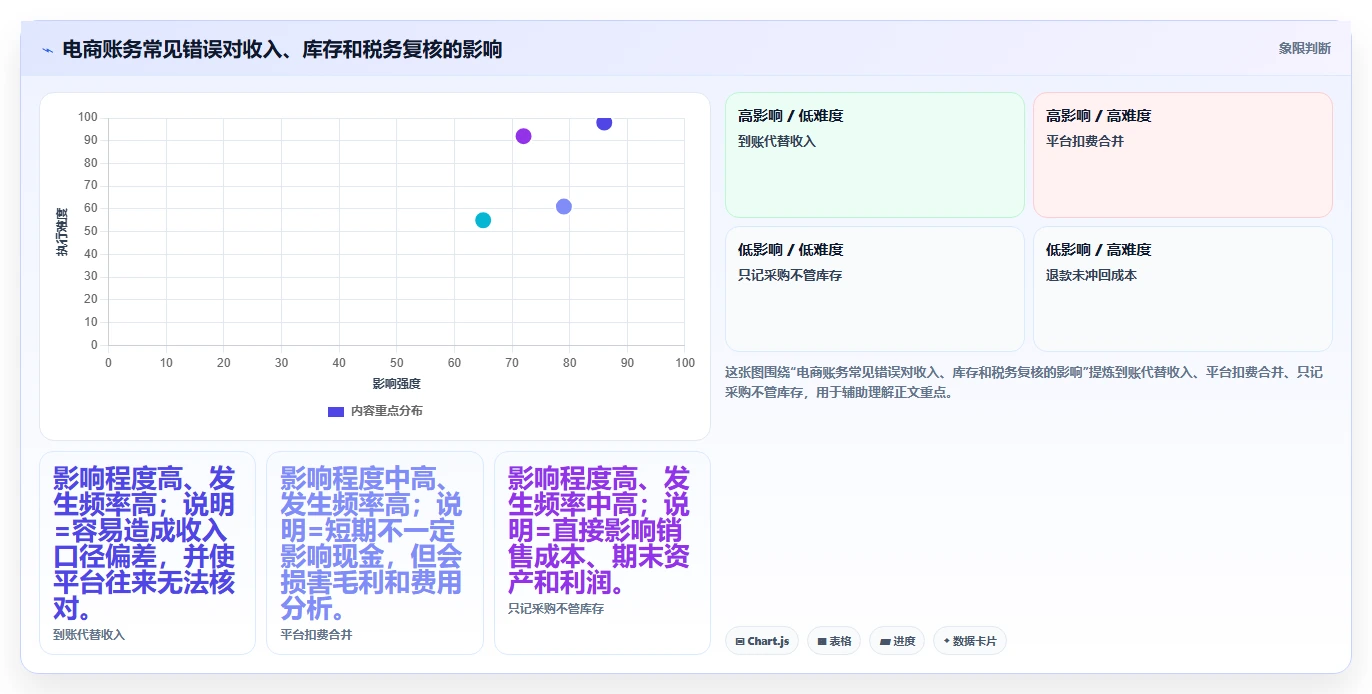Click the Chart.js tag
Screen dimensions: 1372x694
pyautogui.click(x=762, y=641)
